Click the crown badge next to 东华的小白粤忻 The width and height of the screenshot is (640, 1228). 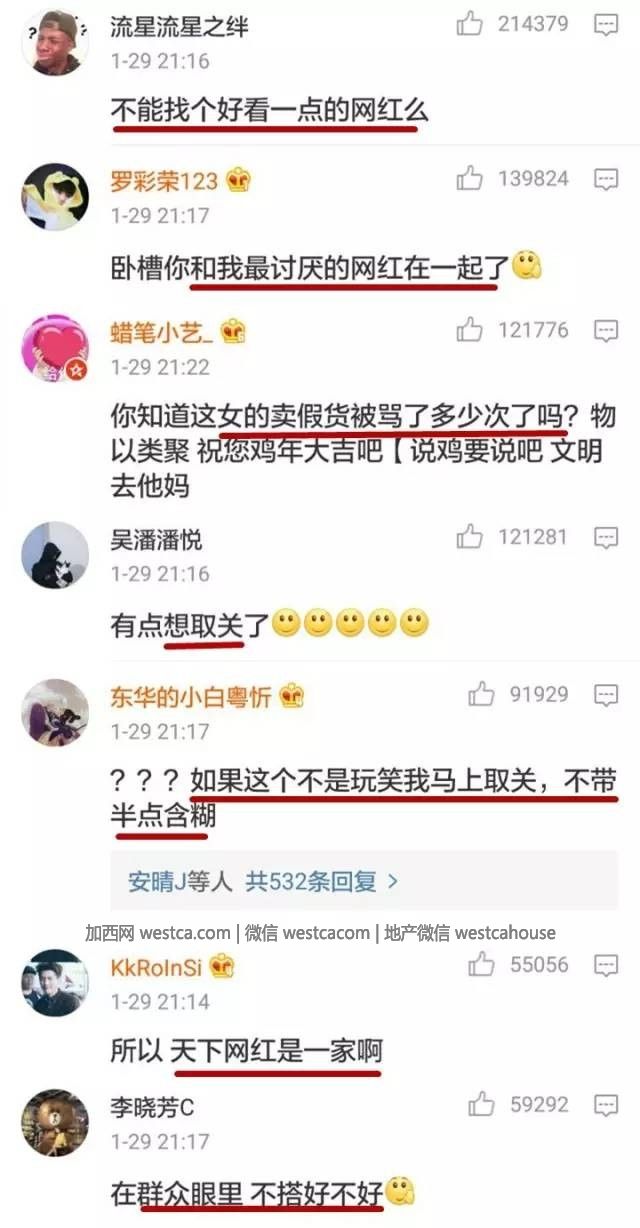tap(292, 696)
